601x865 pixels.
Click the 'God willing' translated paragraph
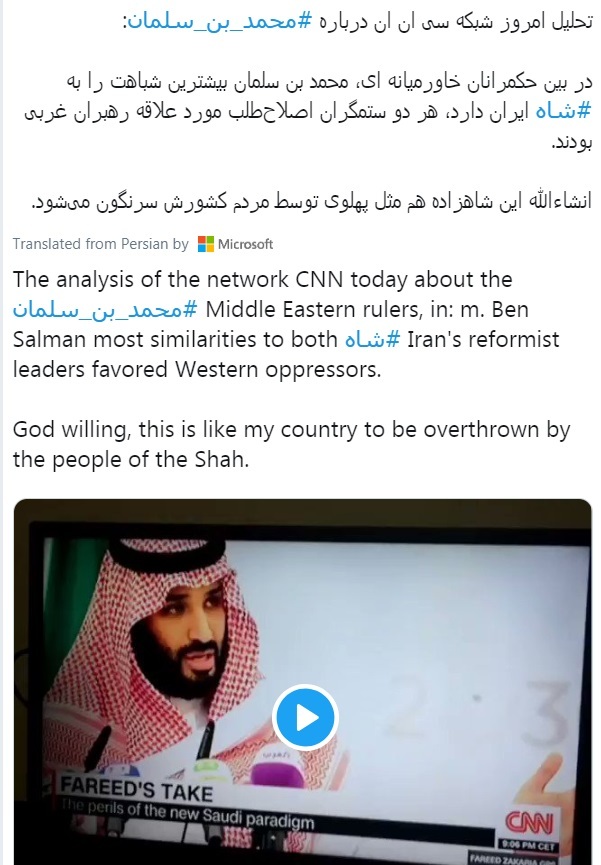[290, 446]
